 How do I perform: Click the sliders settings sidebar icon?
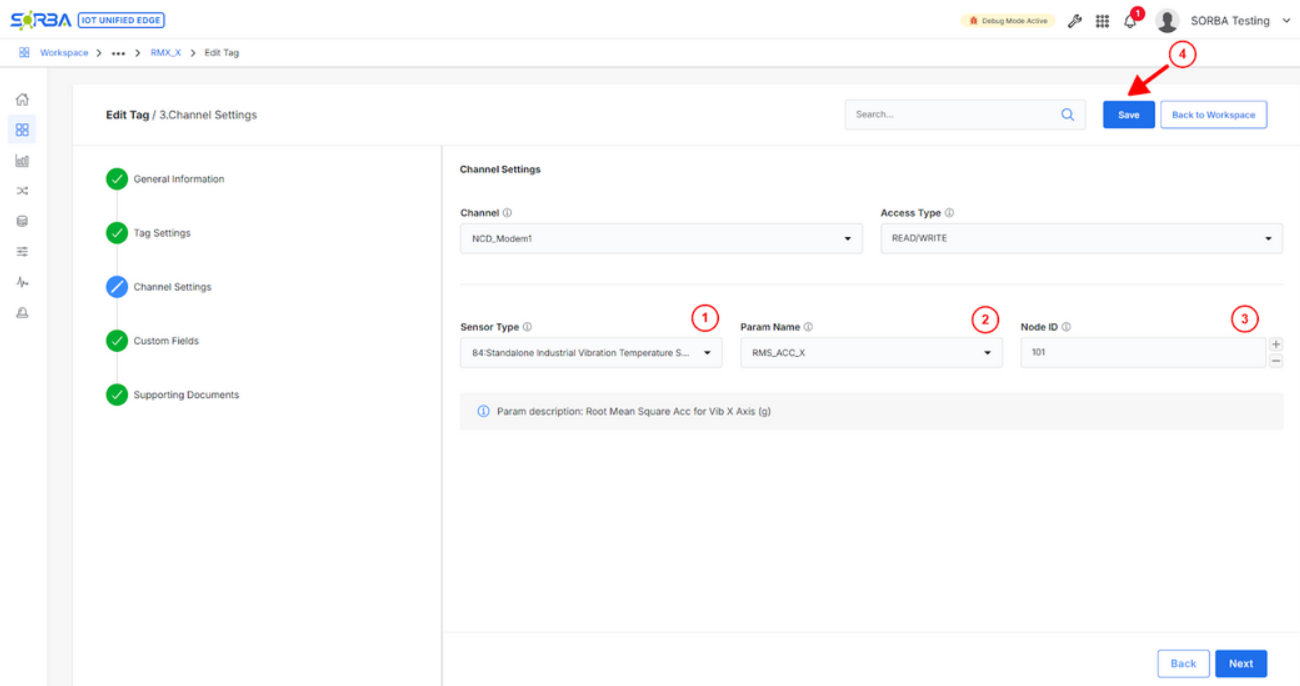[x=22, y=252]
